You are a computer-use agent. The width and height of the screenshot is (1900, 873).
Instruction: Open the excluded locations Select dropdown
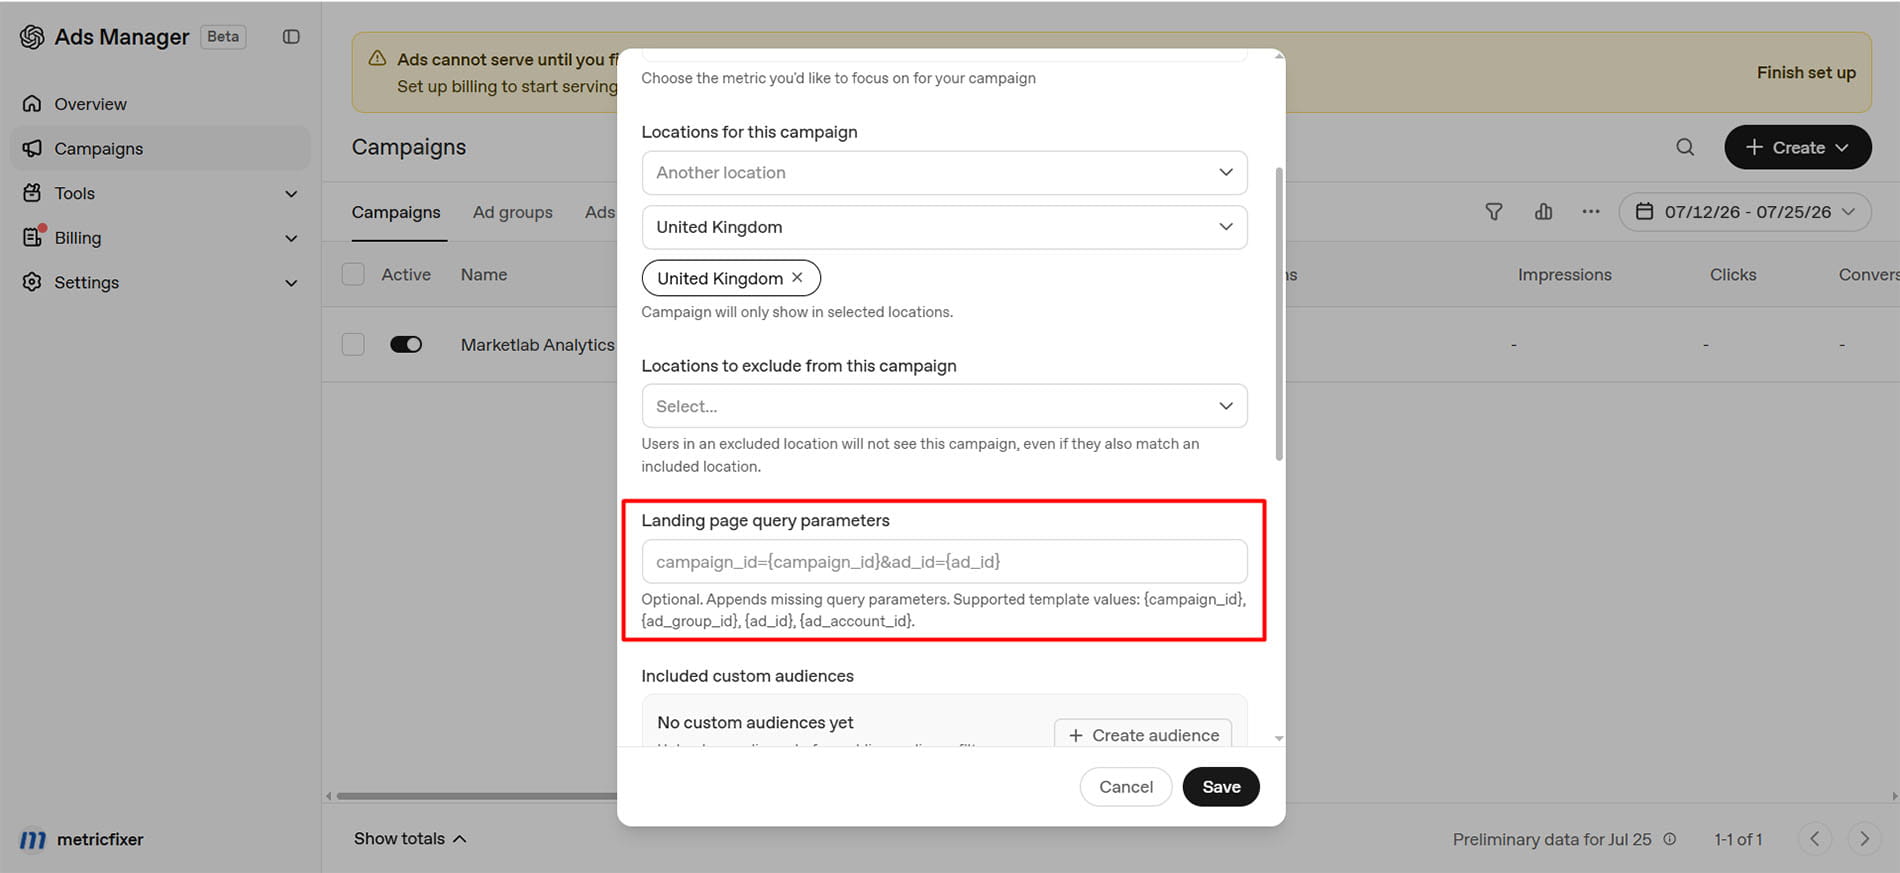pyautogui.click(x=944, y=406)
